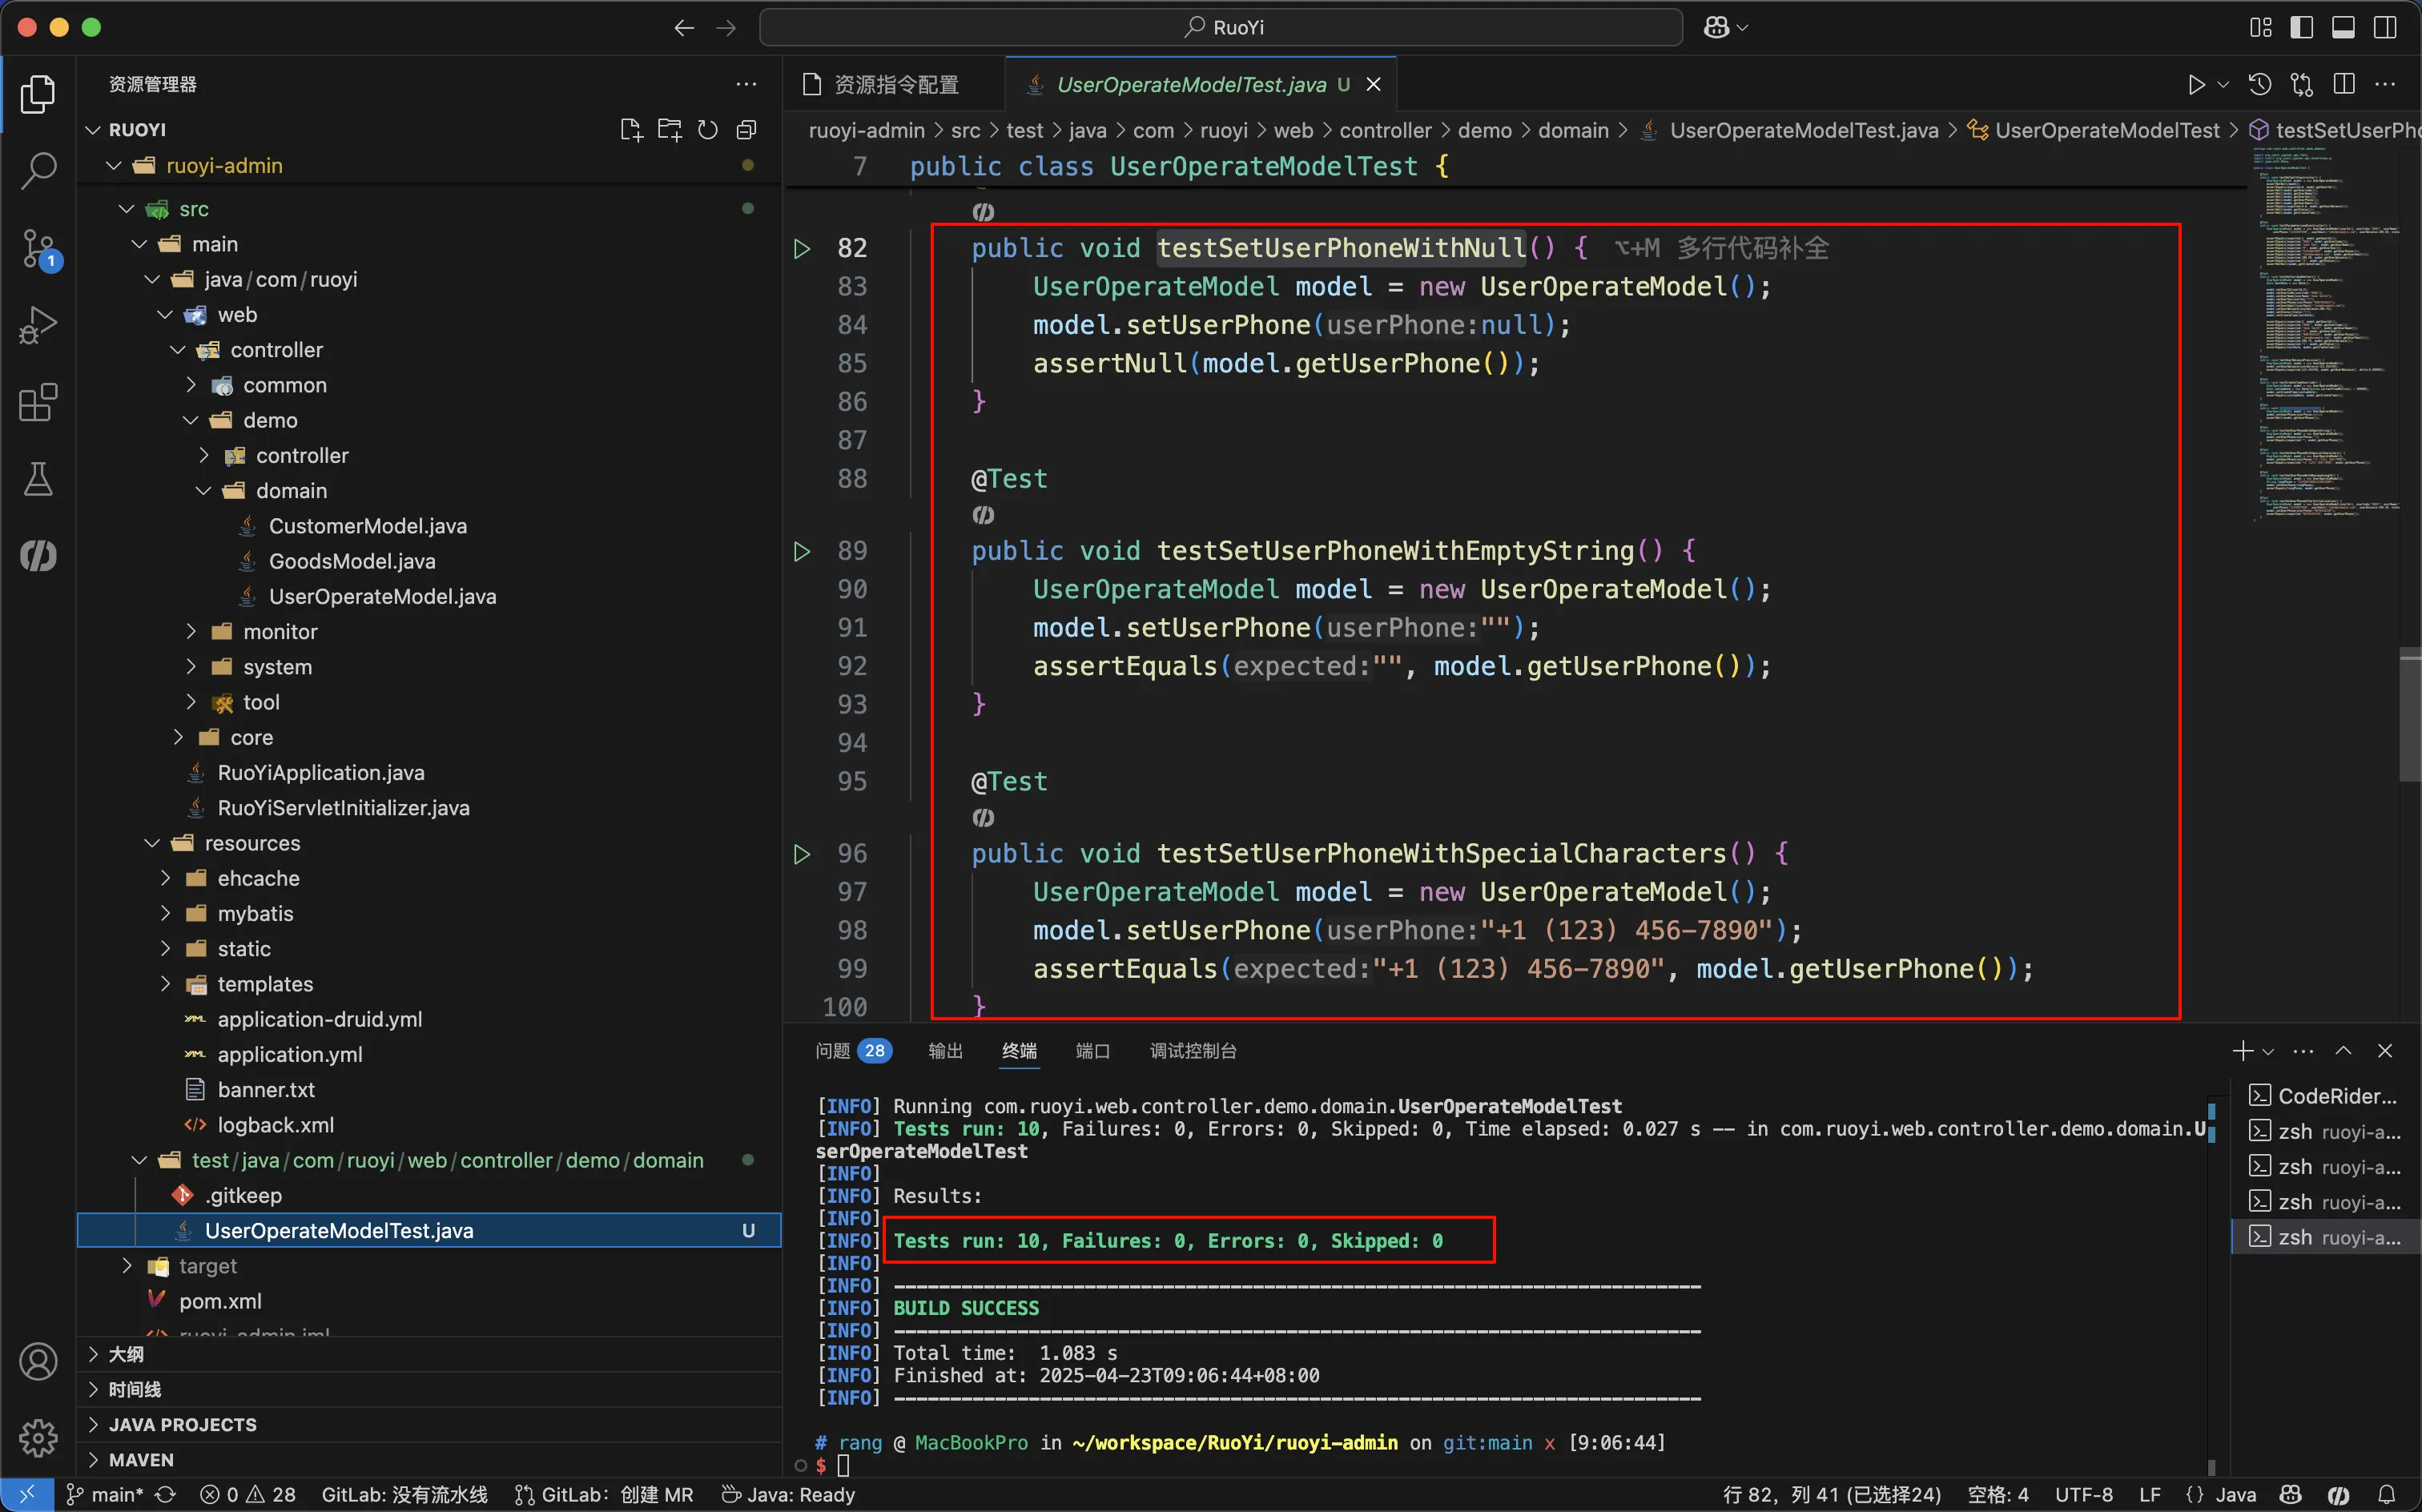Open the run dropdown arrow in editor toolbar

click(x=2223, y=84)
